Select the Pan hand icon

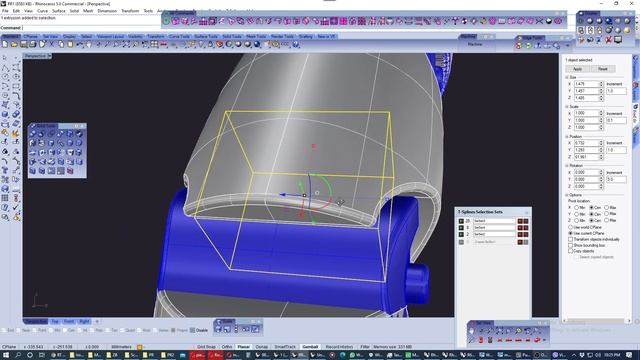(89, 44)
